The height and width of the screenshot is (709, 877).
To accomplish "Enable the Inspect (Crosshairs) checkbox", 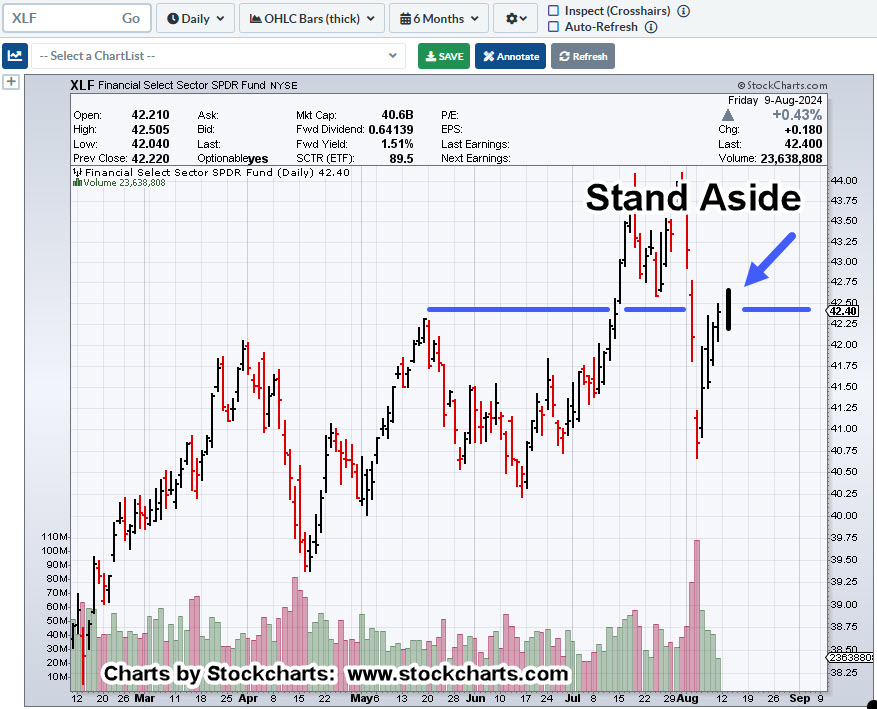I will tap(554, 11).
